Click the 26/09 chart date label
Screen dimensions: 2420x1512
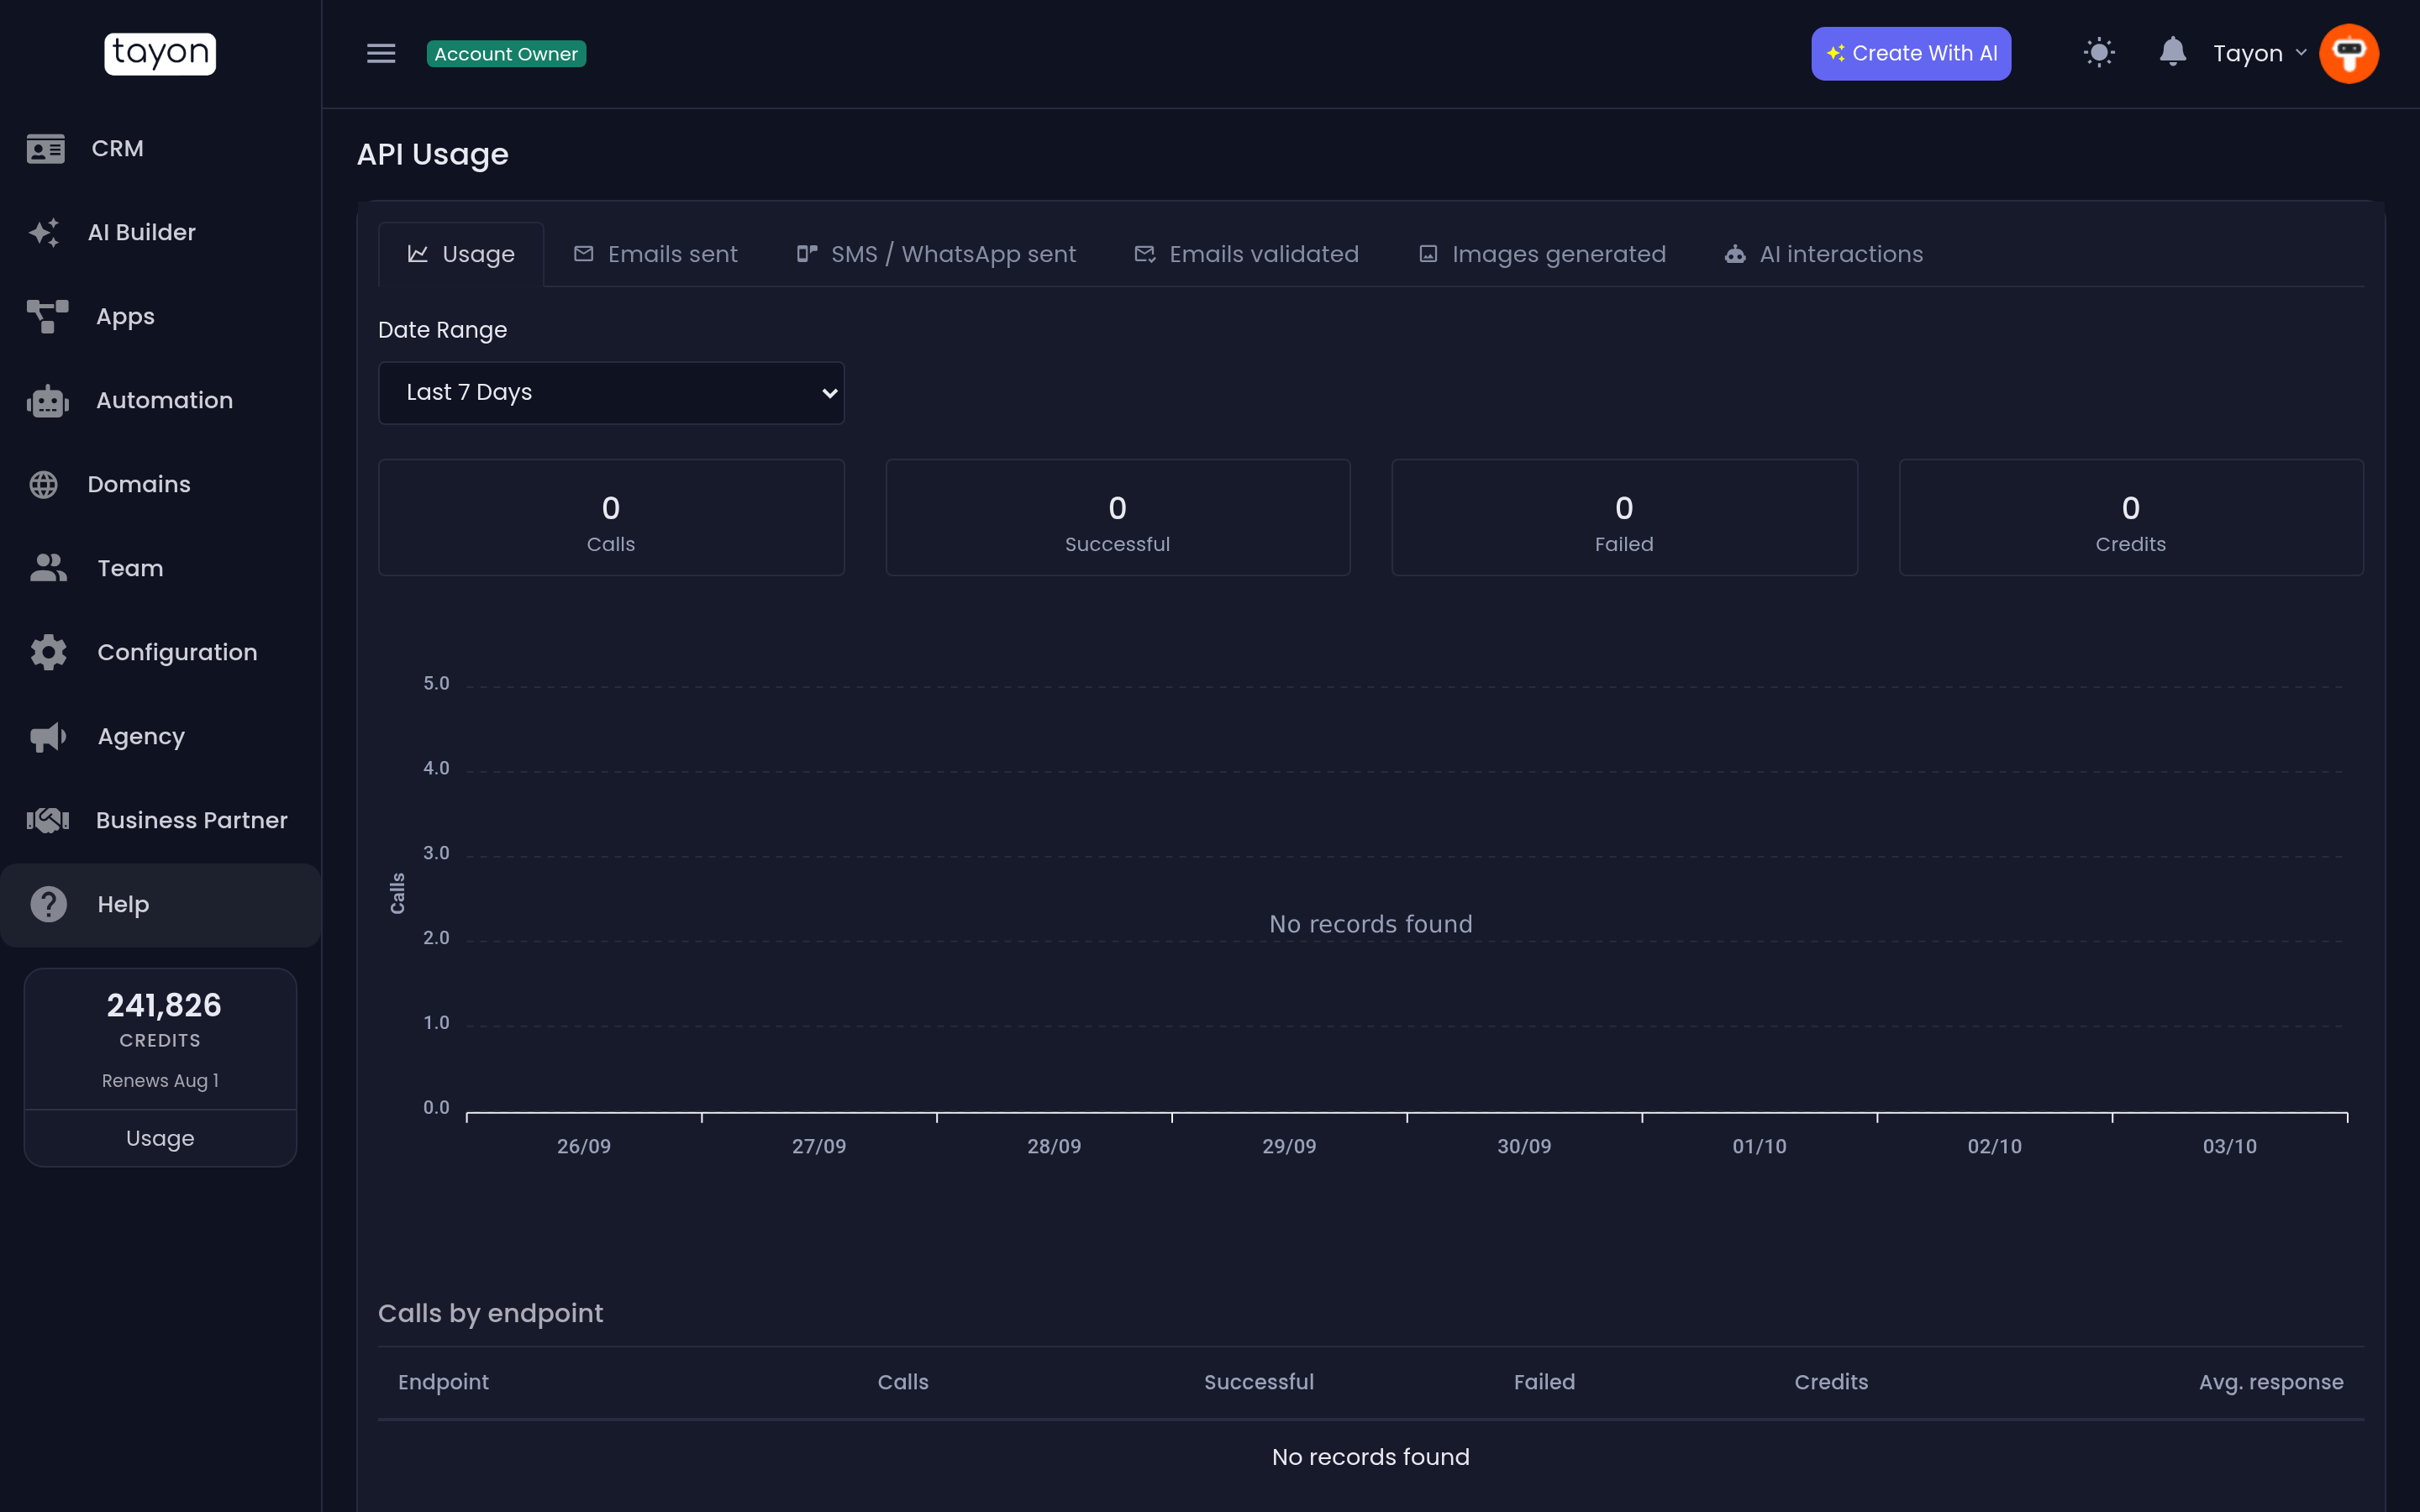(x=583, y=1147)
